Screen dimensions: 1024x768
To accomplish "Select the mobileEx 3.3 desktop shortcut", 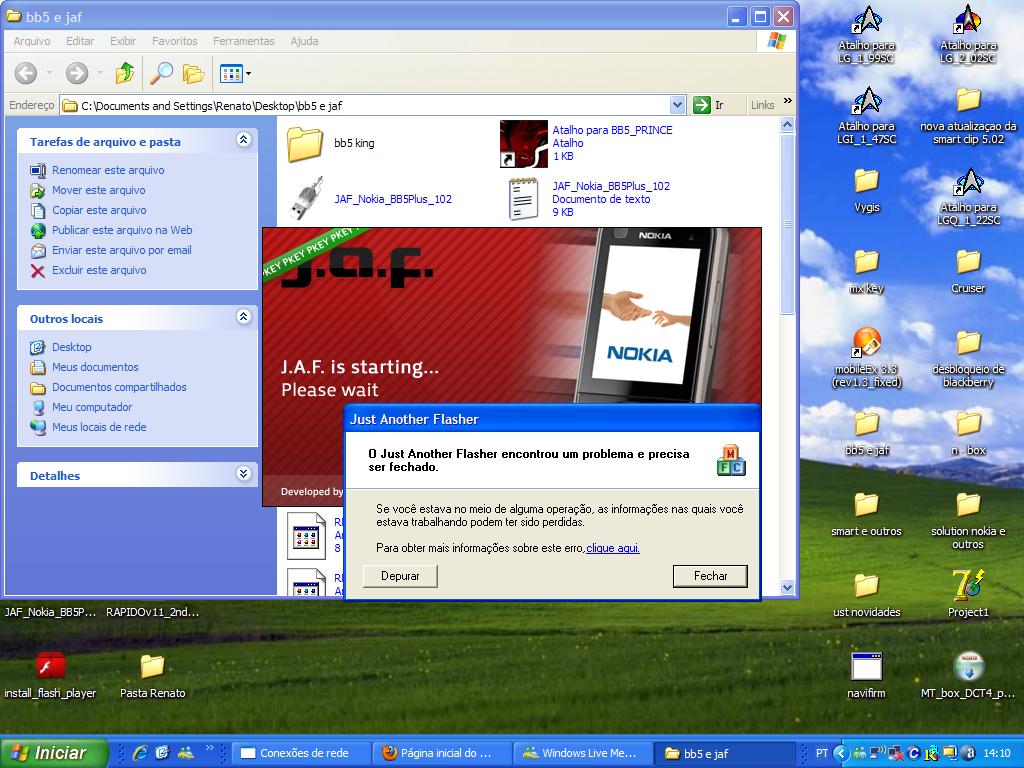I will [867, 358].
